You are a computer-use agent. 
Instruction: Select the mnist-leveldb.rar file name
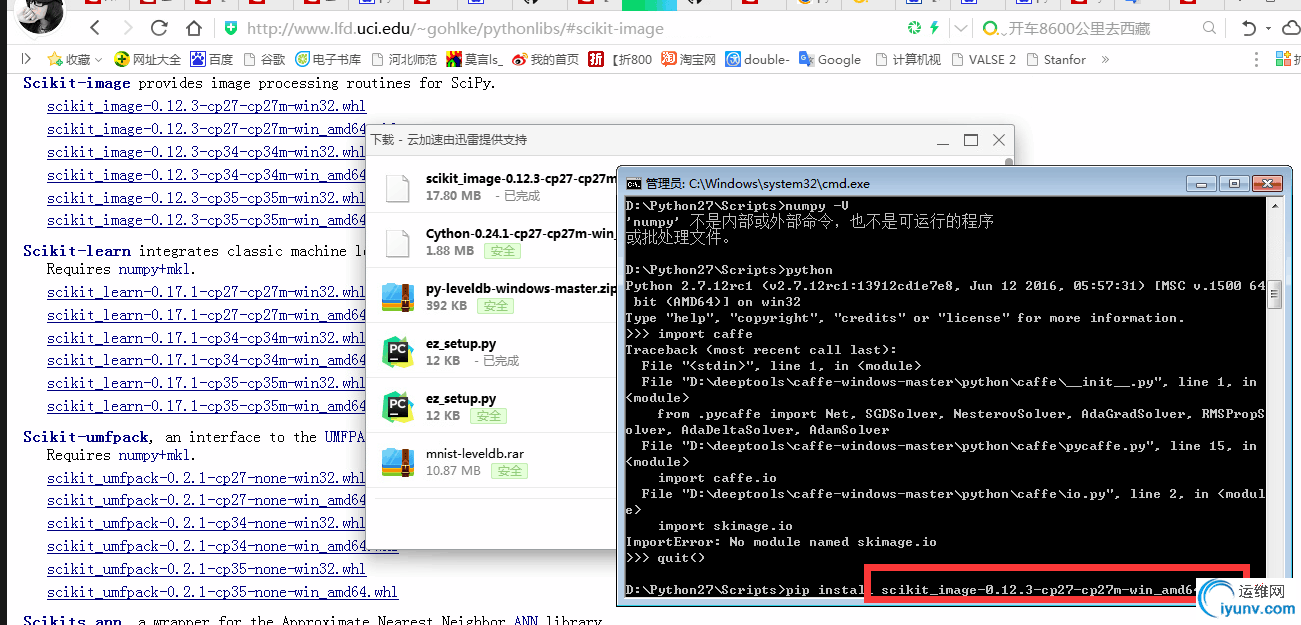coord(475,453)
